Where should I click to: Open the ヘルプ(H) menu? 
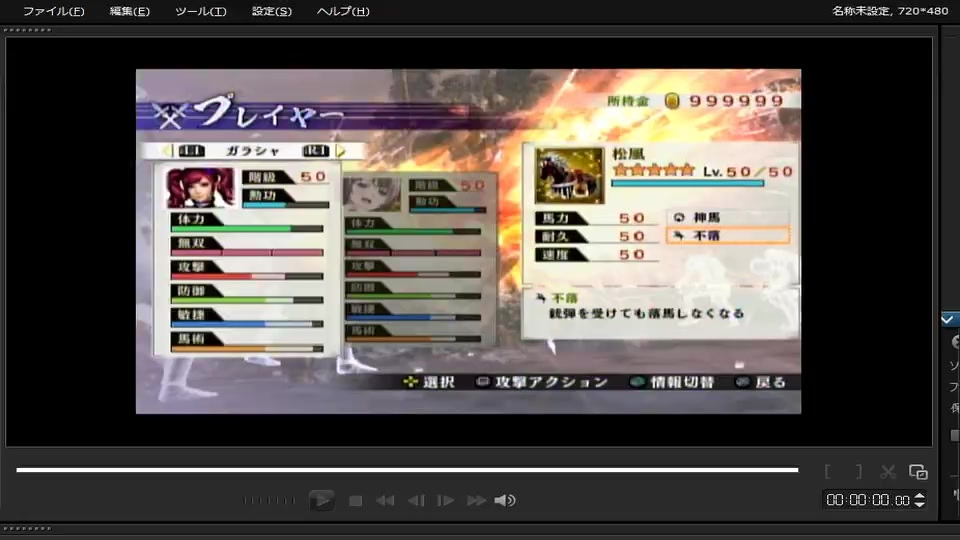pos(343,11)
